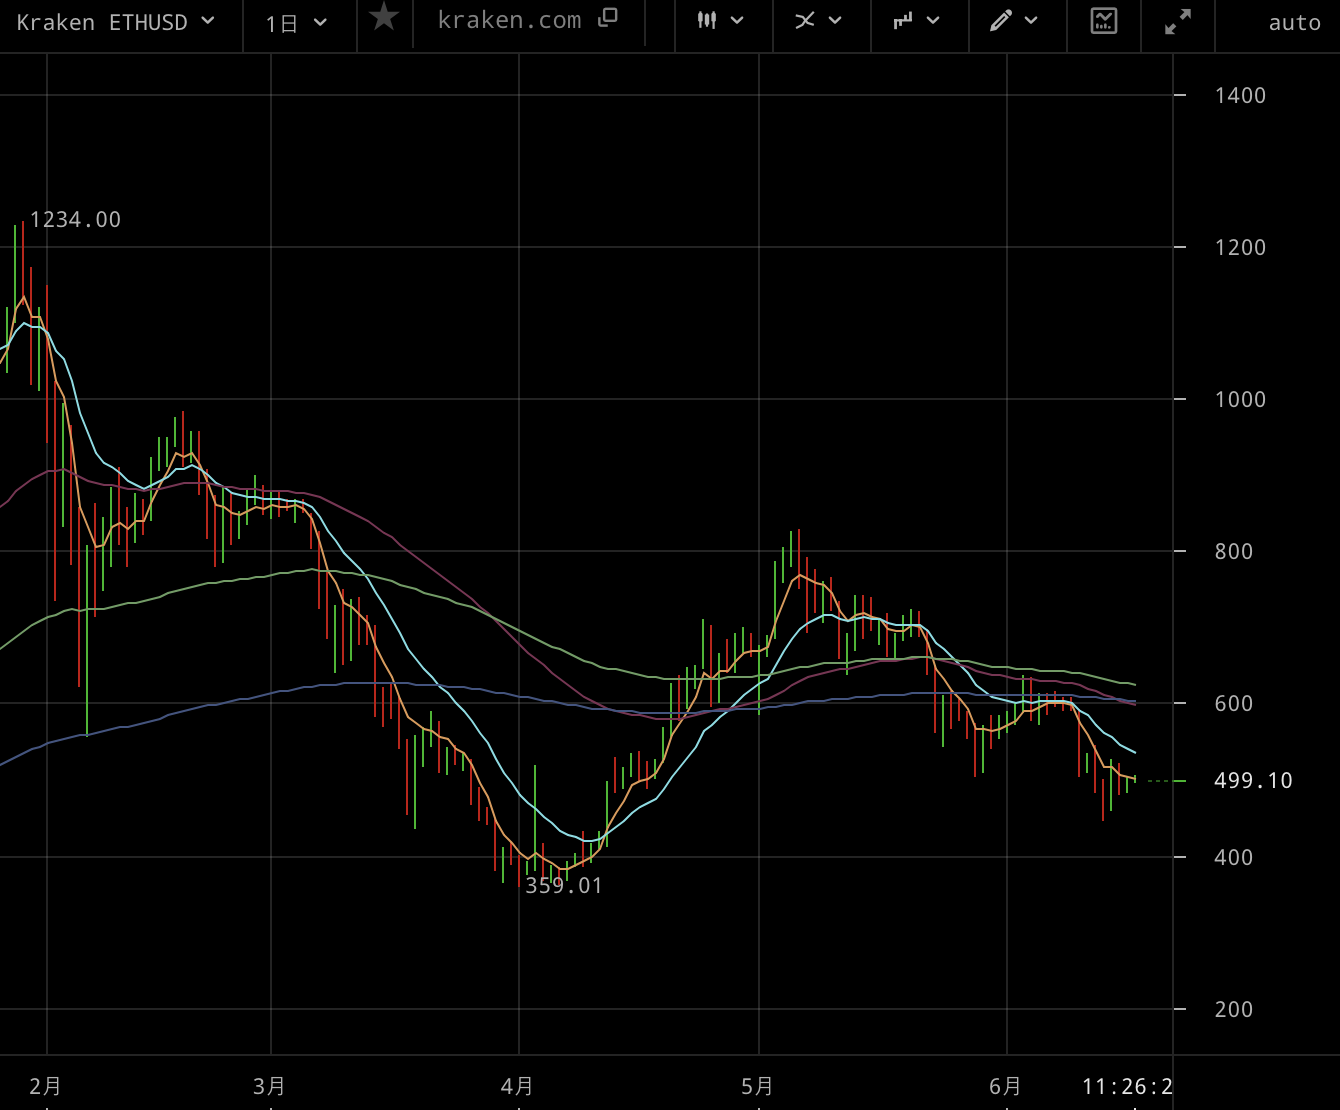Screen dimensions: 1340x1110
Task: Click the 1400 price axis label
Action: click(x=1240, y=95)
